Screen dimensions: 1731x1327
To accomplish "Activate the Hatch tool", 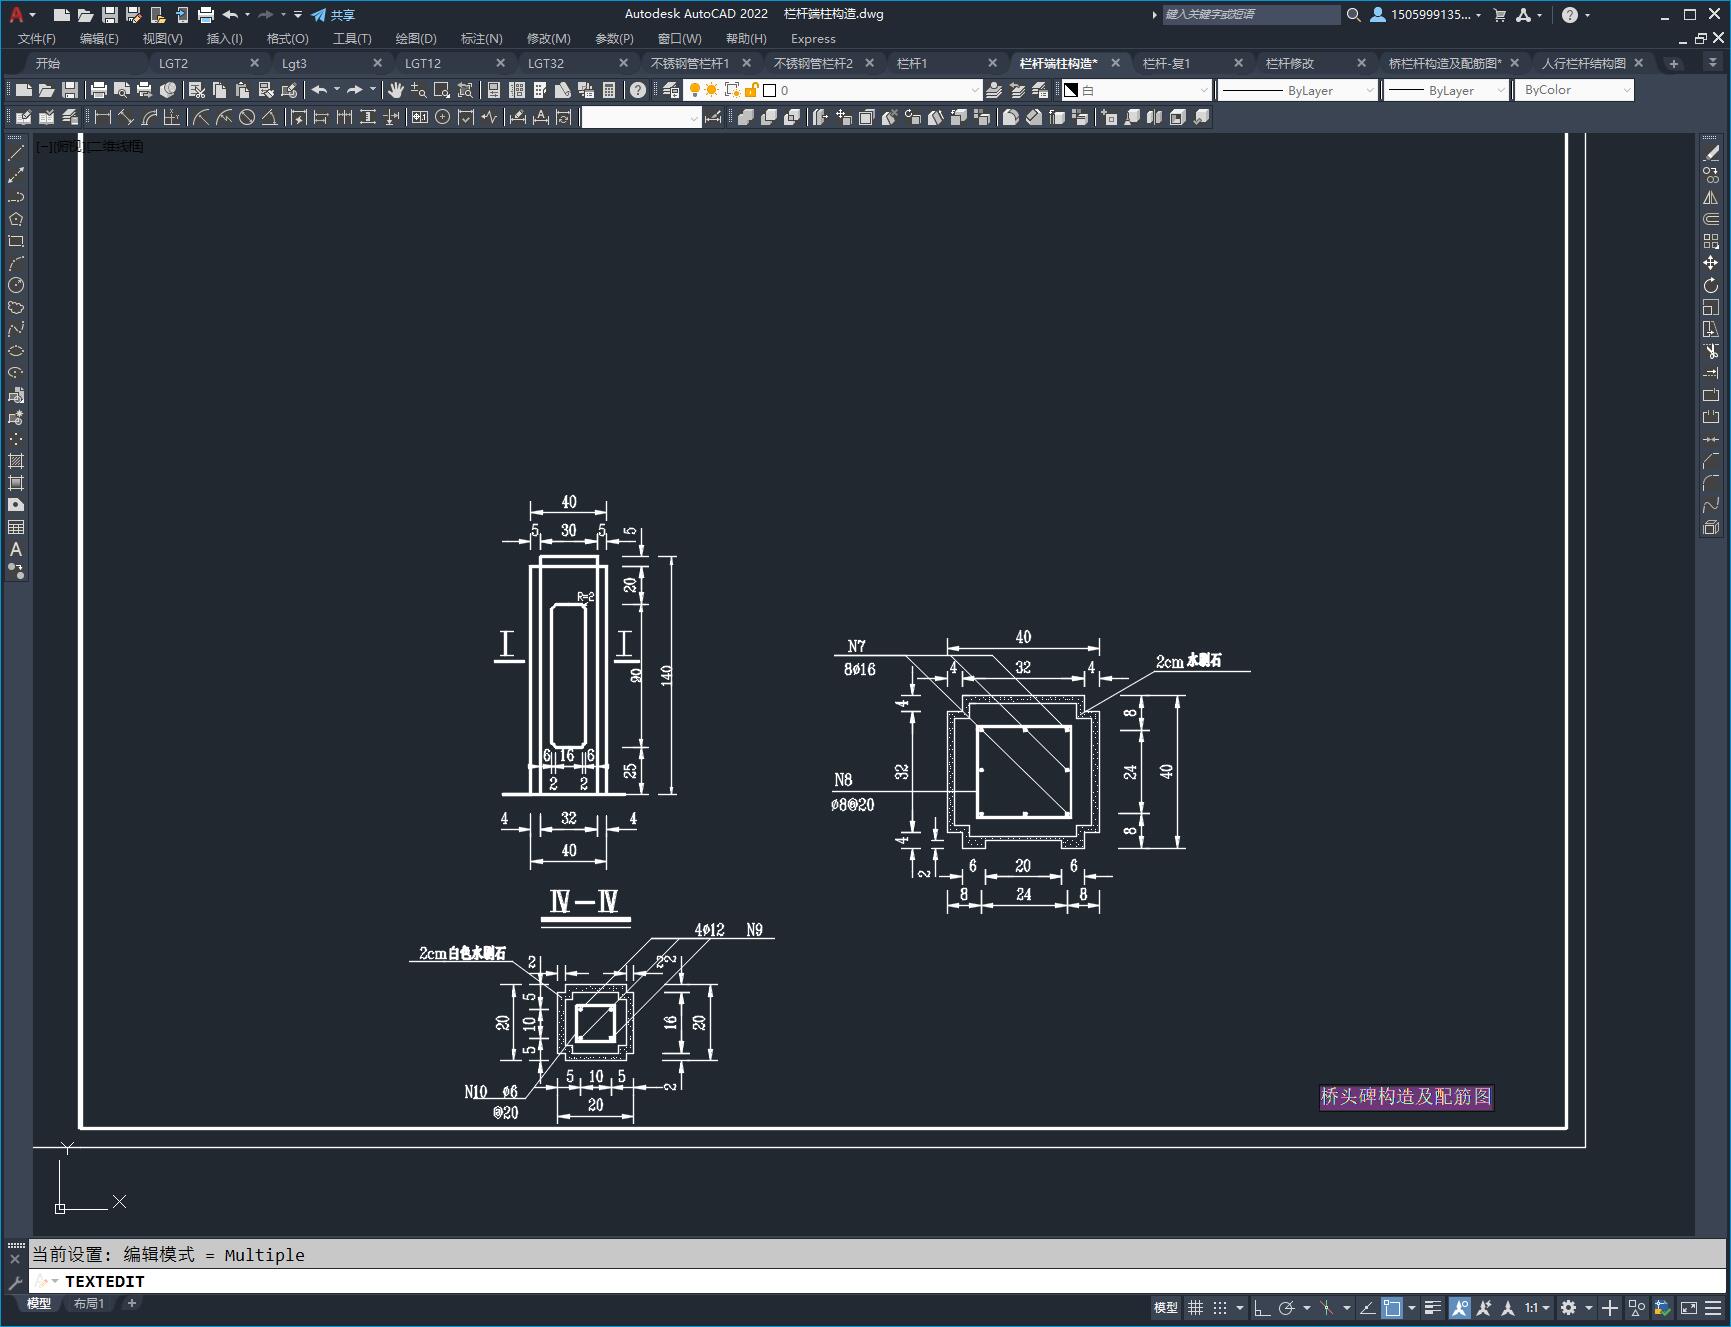I will click(x=16, y=461).
